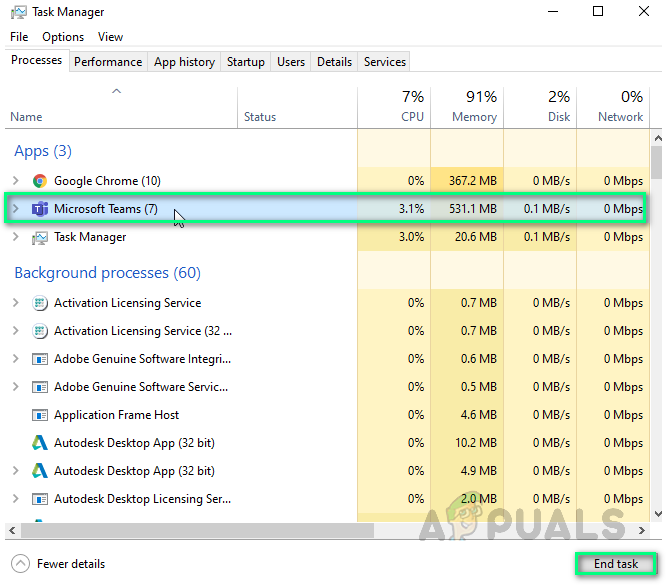666x585 pixels.
Task: Sort processes by Memory column
Action: point(473,107)
